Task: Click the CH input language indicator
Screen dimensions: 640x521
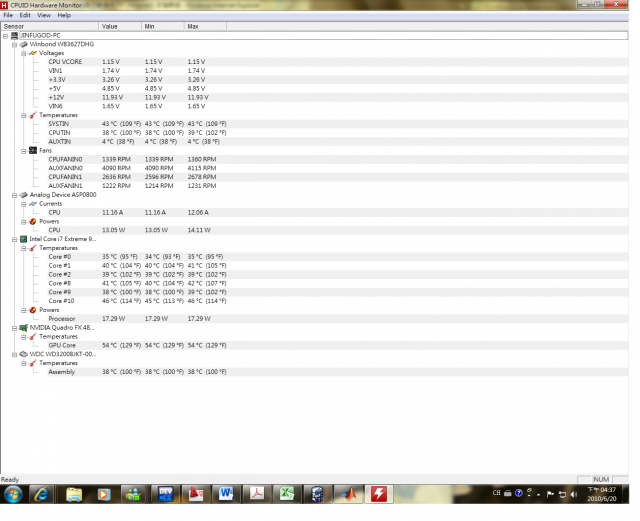Action: click(x=496, y=493)
